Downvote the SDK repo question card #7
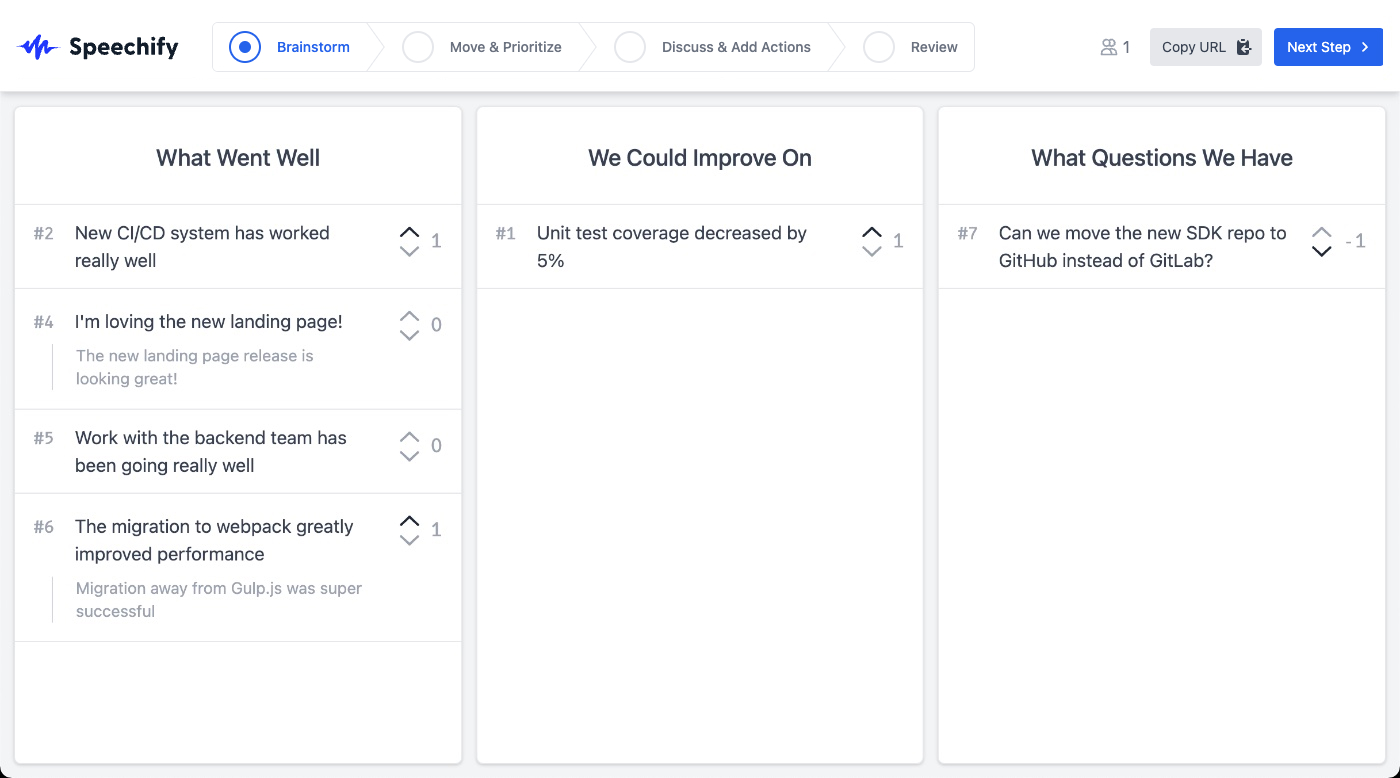 [x=1321, y=251]
